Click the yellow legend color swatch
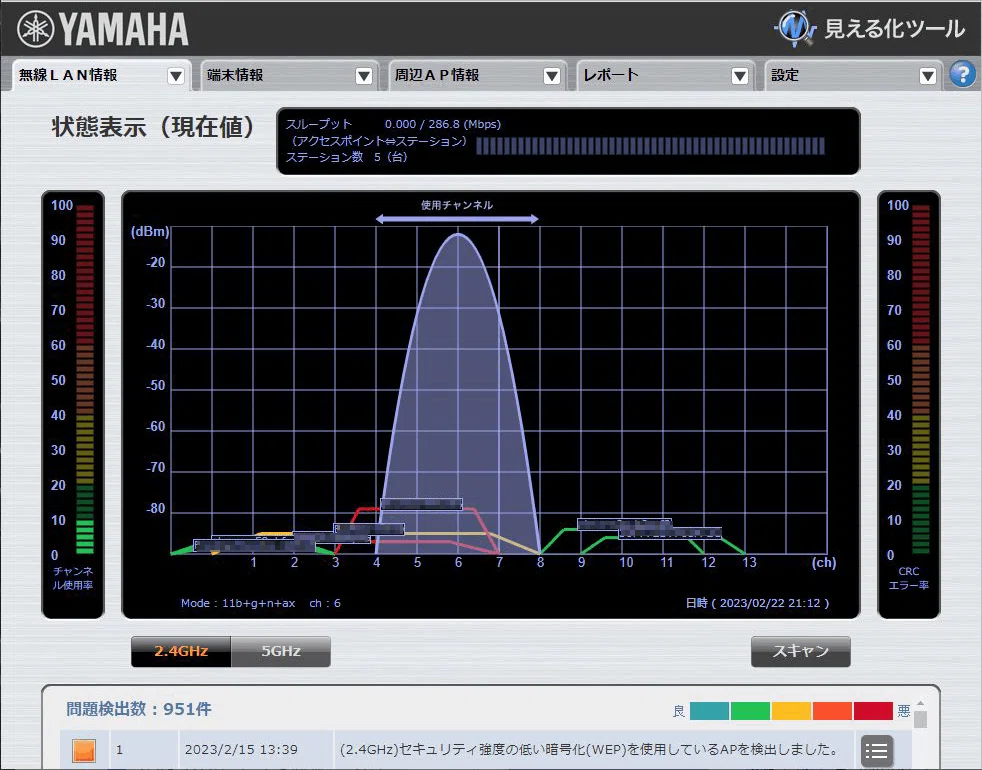Viewport: 982px width, 770px height. 791,711
